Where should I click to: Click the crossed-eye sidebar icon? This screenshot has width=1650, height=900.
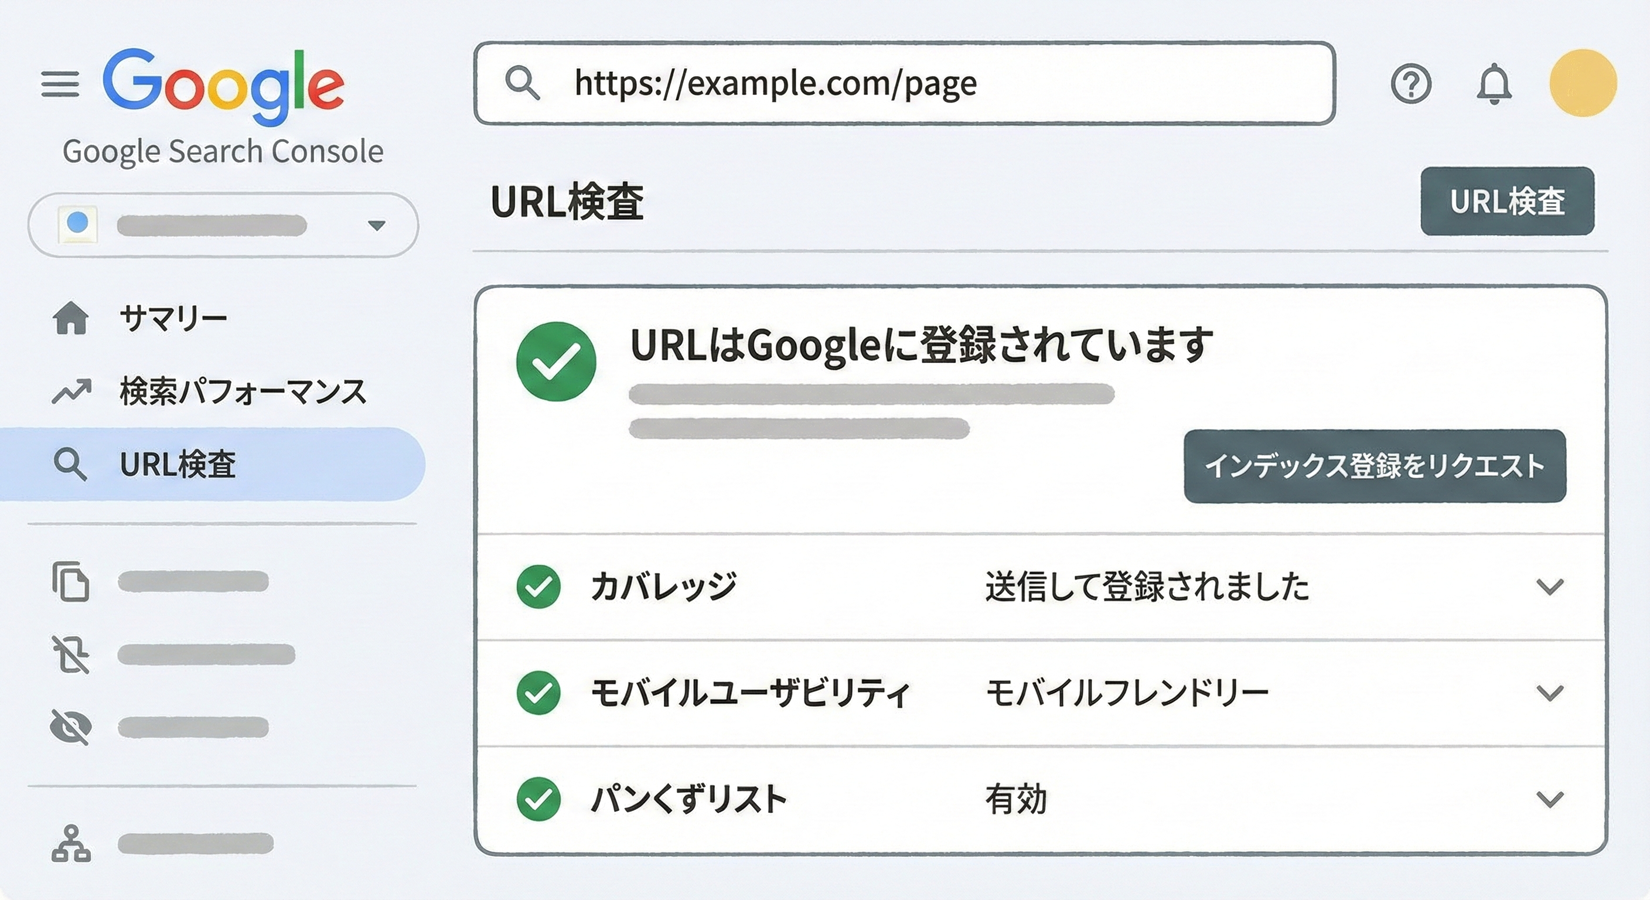point(71,726)
